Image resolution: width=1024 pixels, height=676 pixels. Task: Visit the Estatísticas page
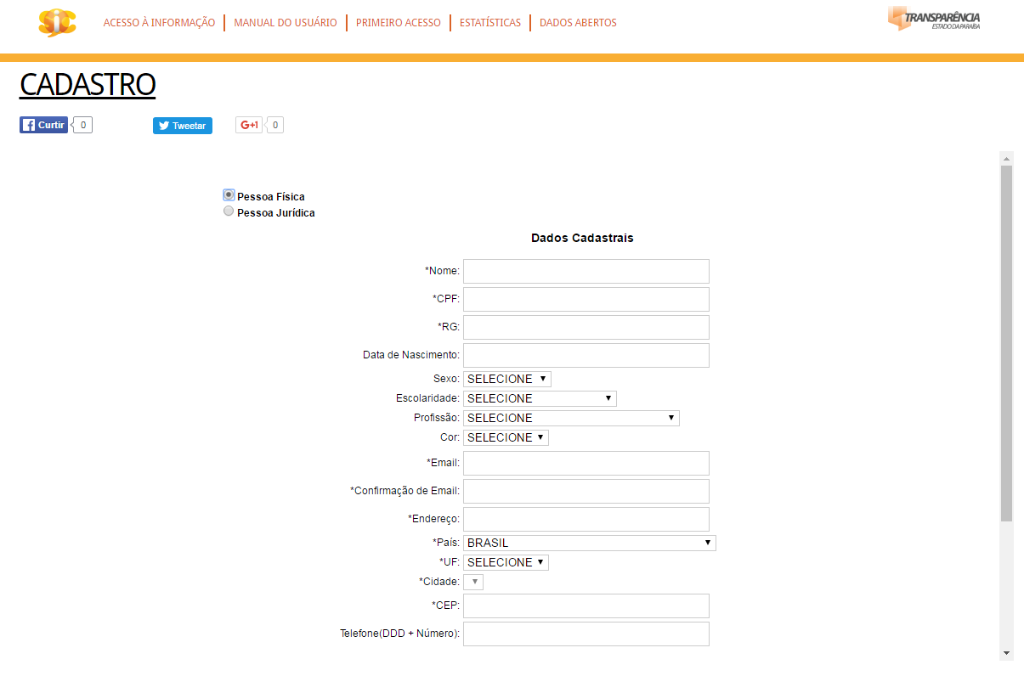pos(490,23)
